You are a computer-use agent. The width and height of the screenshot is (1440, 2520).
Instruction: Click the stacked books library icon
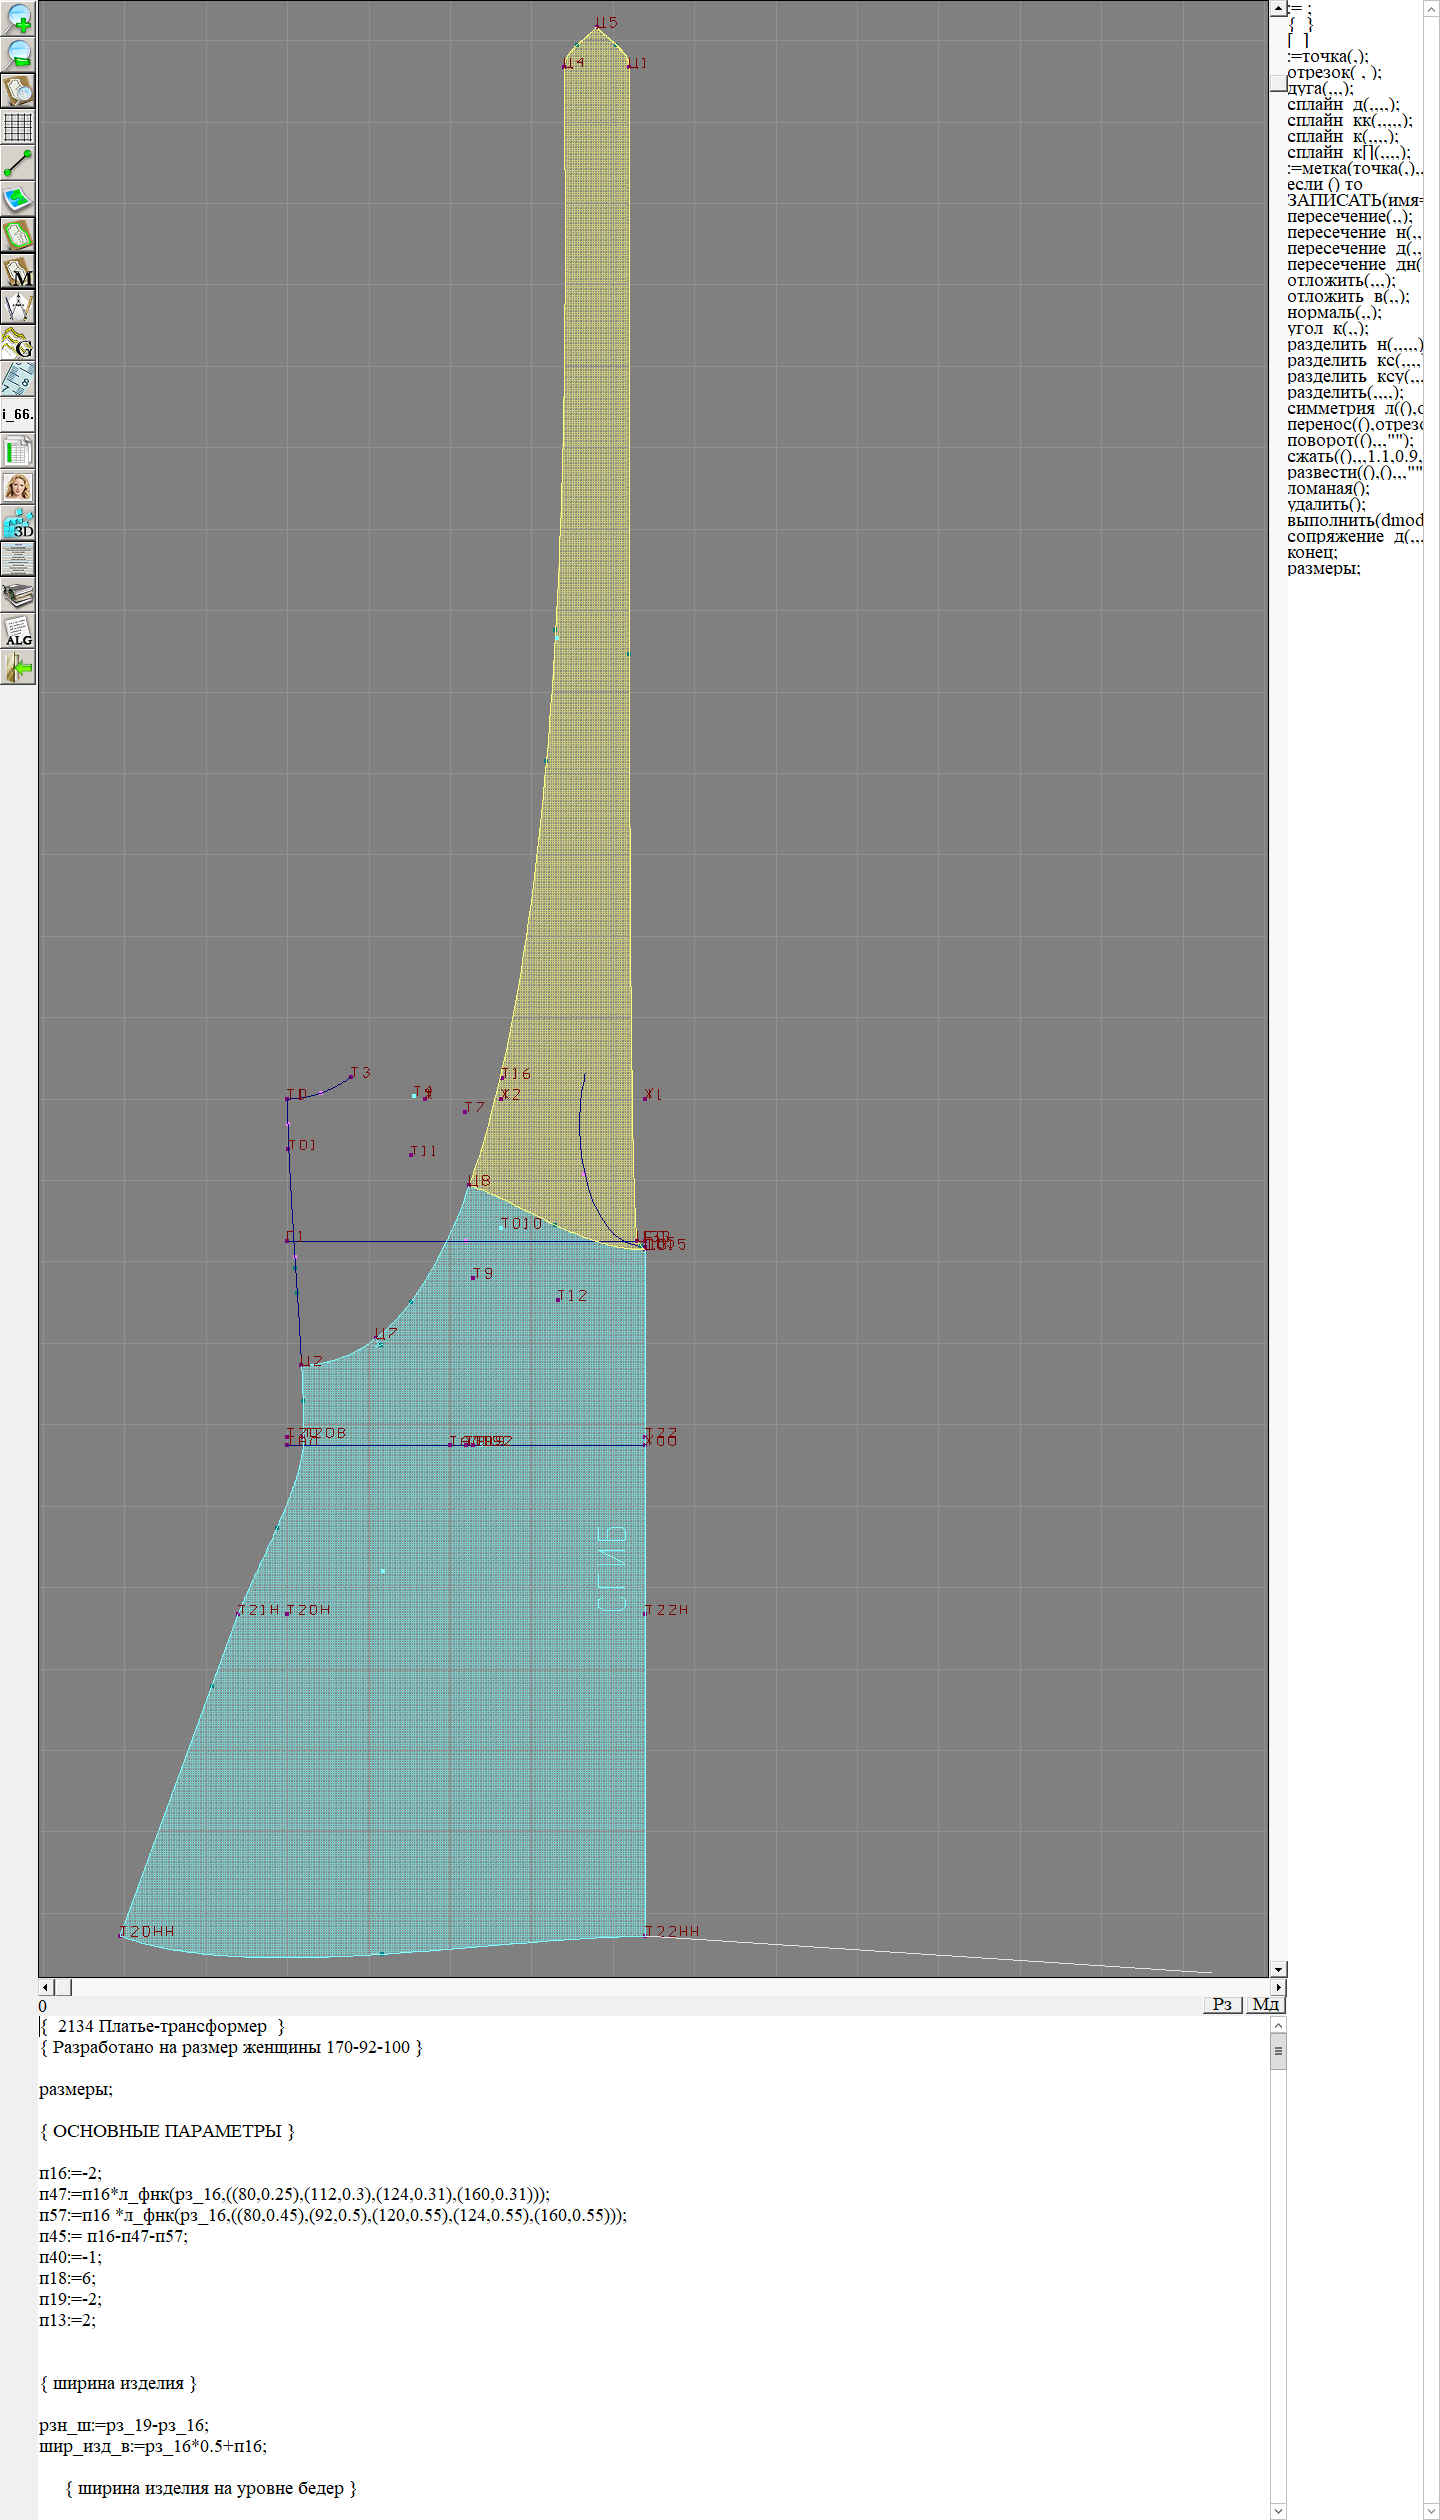18,595
